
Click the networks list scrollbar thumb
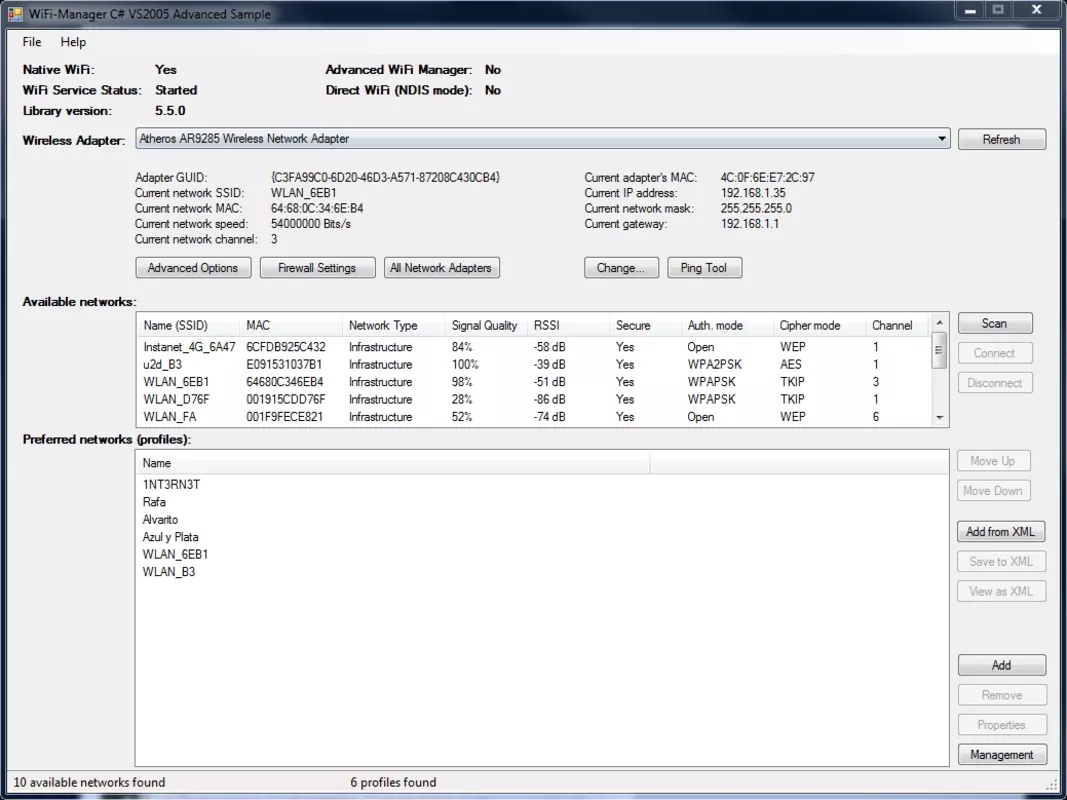point(940,350)
